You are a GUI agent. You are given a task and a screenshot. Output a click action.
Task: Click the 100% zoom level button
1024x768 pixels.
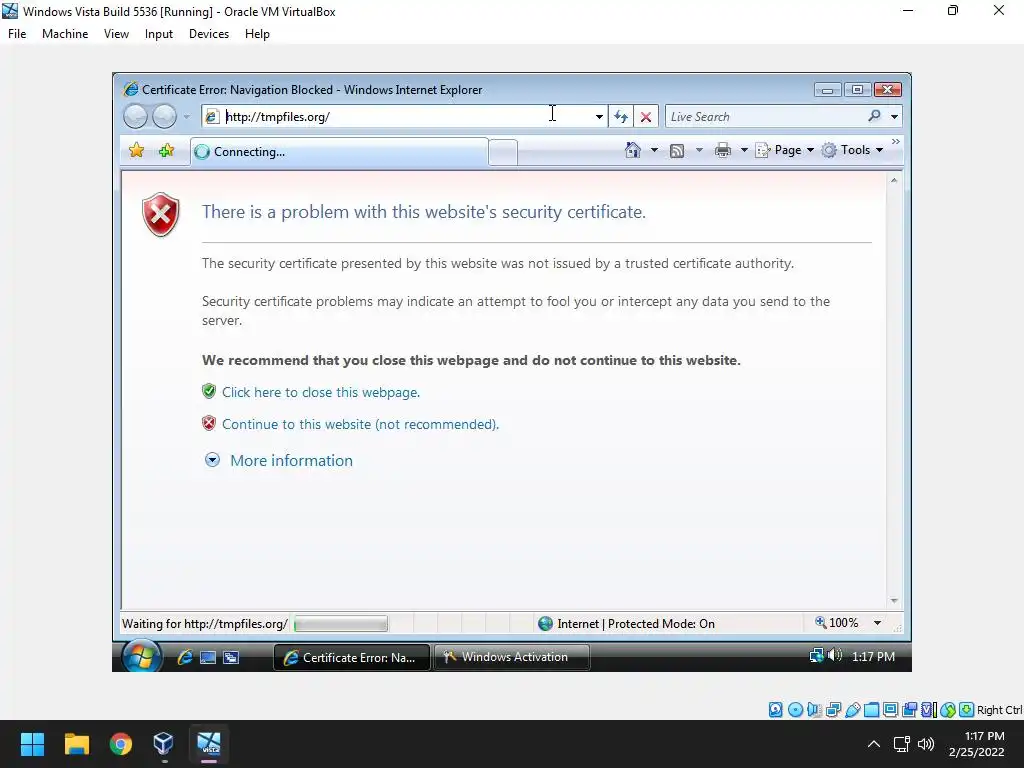pyautogui.click(x=837, y=623)
